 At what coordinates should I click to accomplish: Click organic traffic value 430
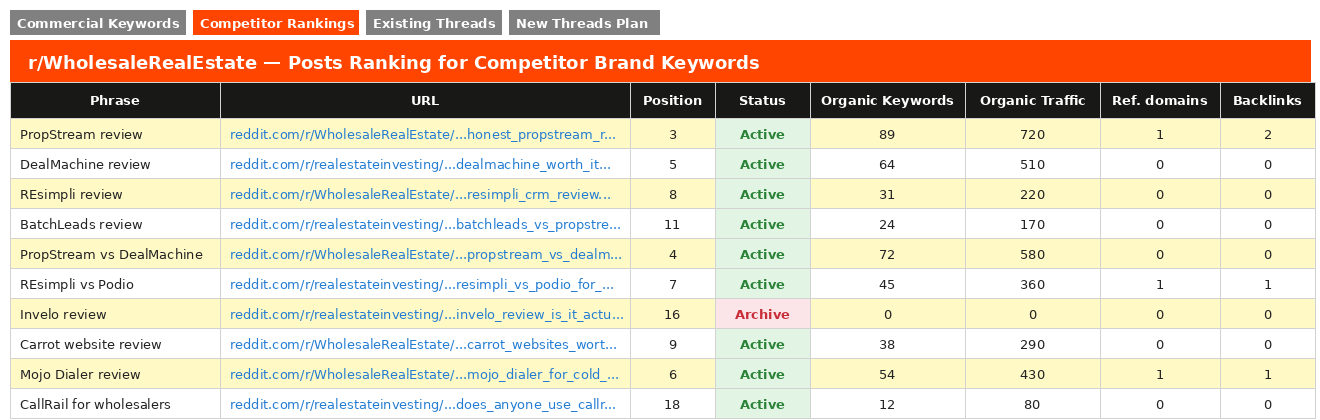tap(1032, 374)
